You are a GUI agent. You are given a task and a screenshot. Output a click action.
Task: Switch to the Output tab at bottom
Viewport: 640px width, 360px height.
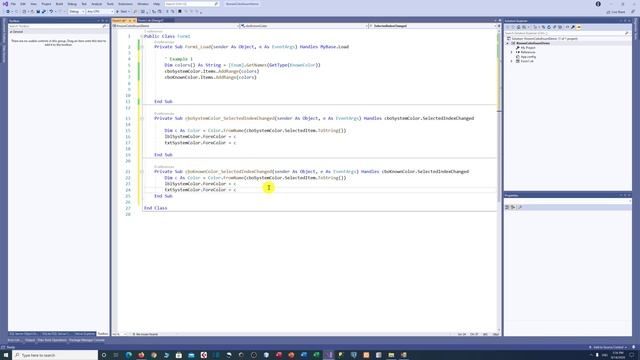point(30,340)
